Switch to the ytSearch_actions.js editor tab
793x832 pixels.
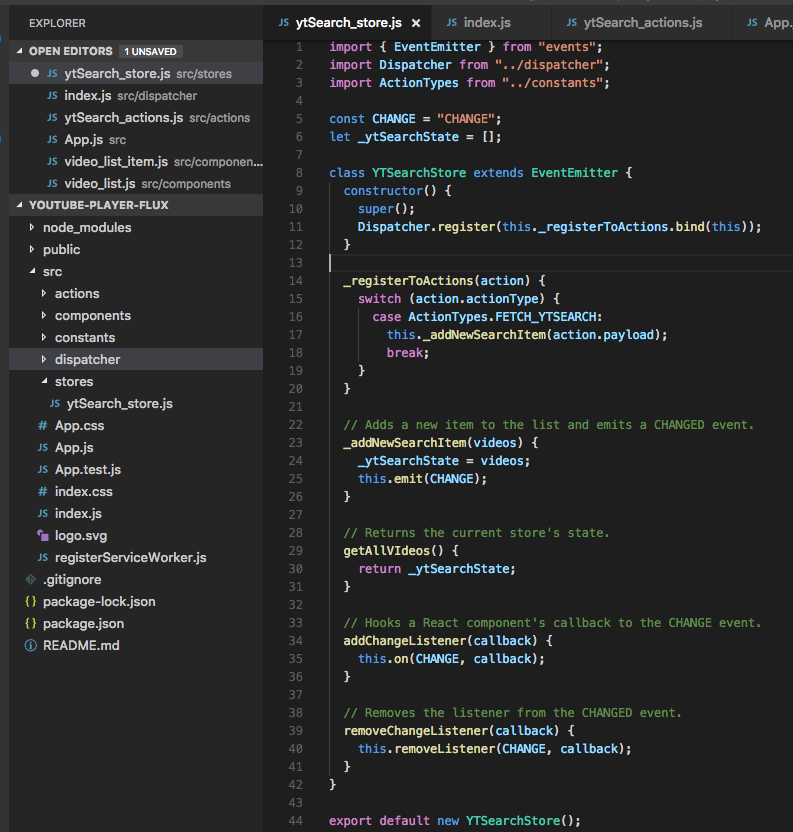point(642,23)
